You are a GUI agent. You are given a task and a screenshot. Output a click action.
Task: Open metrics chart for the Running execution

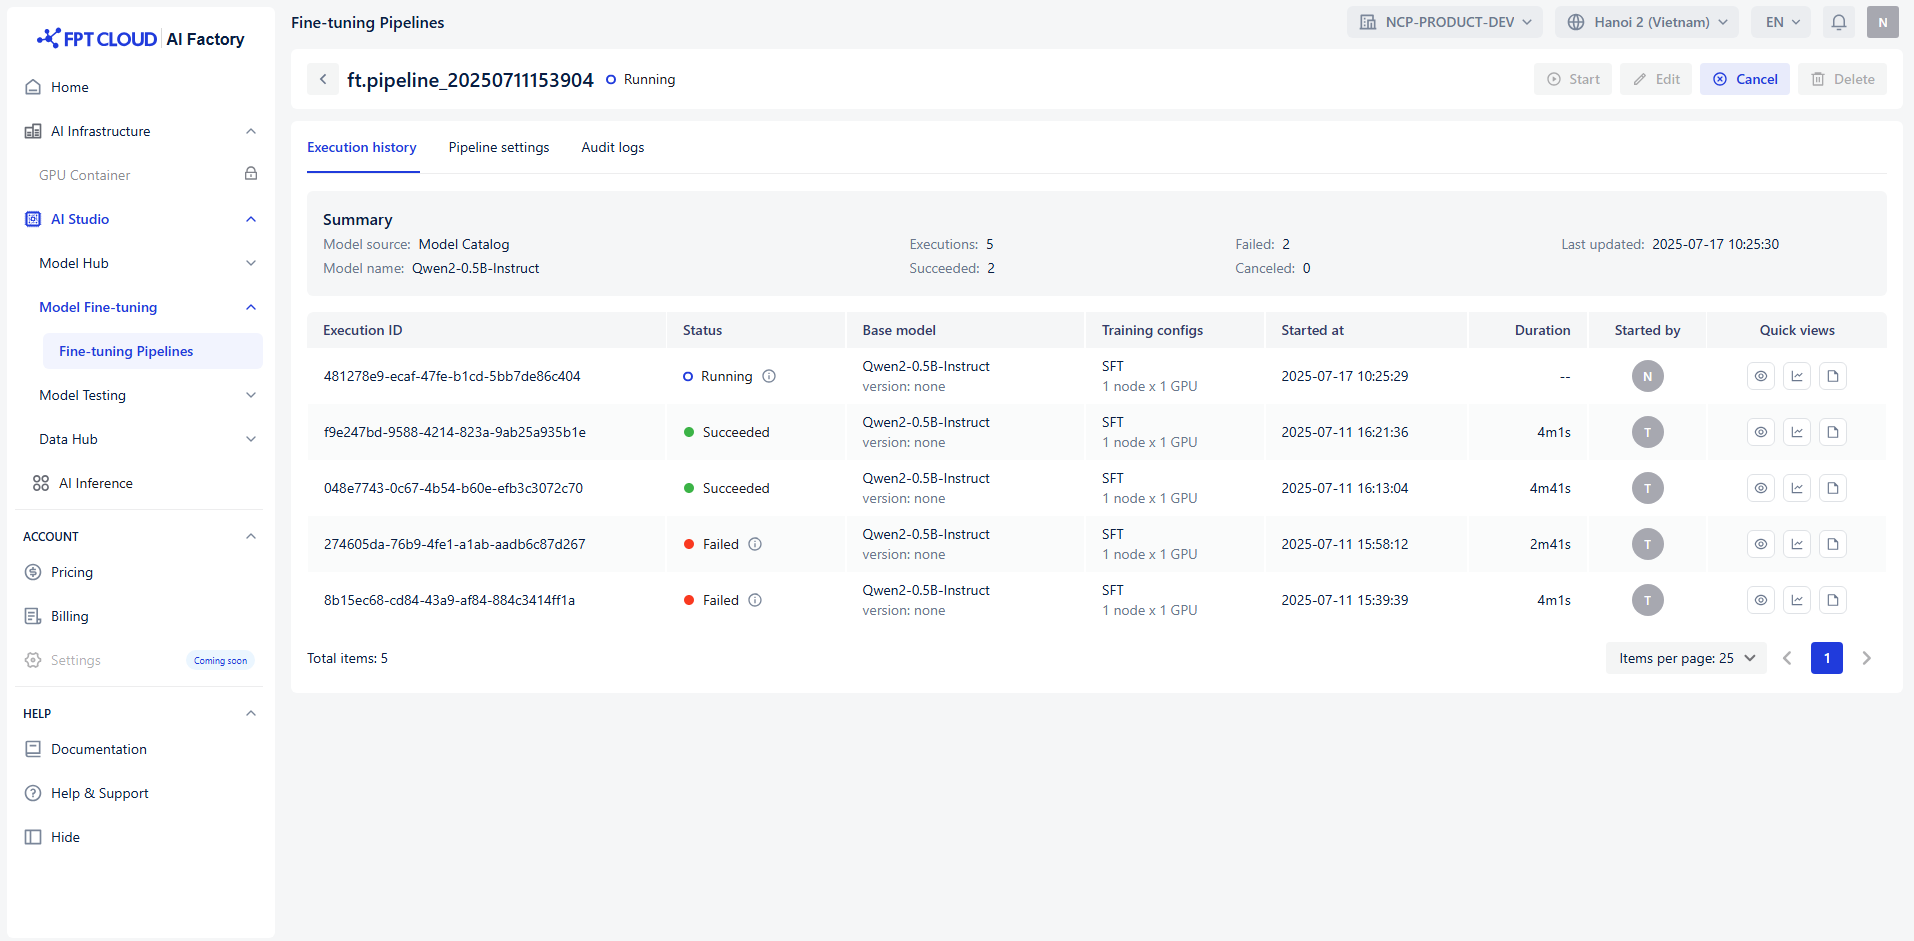coord(1796,376)
